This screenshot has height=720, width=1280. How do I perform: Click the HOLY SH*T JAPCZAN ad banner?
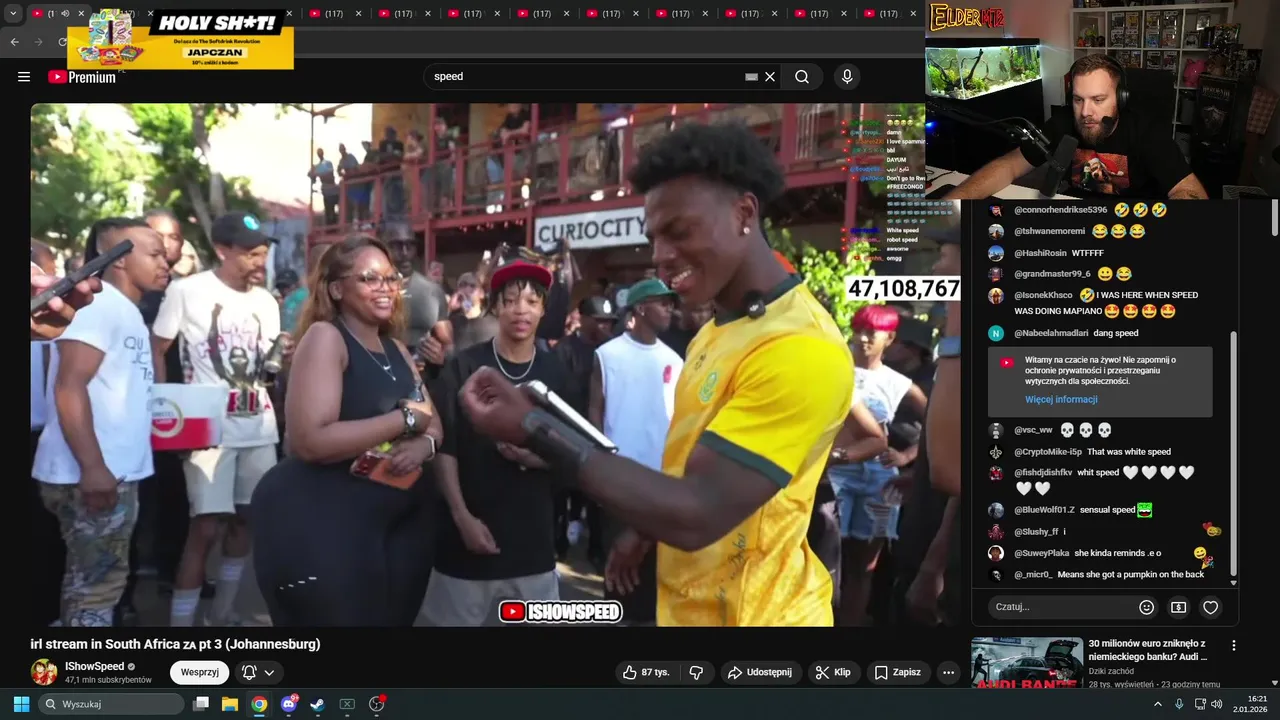click(181, 38)
